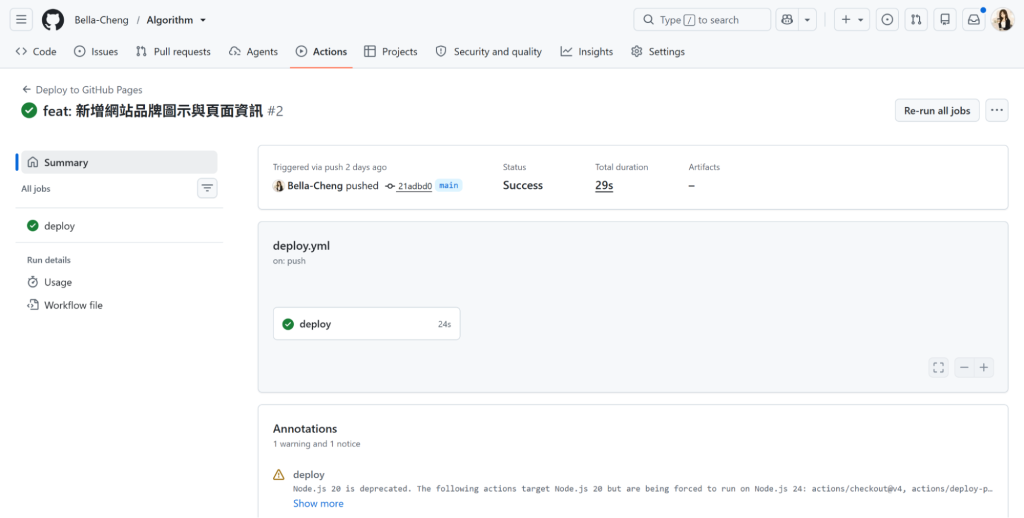Open the hamburger navigation menu
The height and width of the screenshot is (518, 1024).
tap(21, 20)
